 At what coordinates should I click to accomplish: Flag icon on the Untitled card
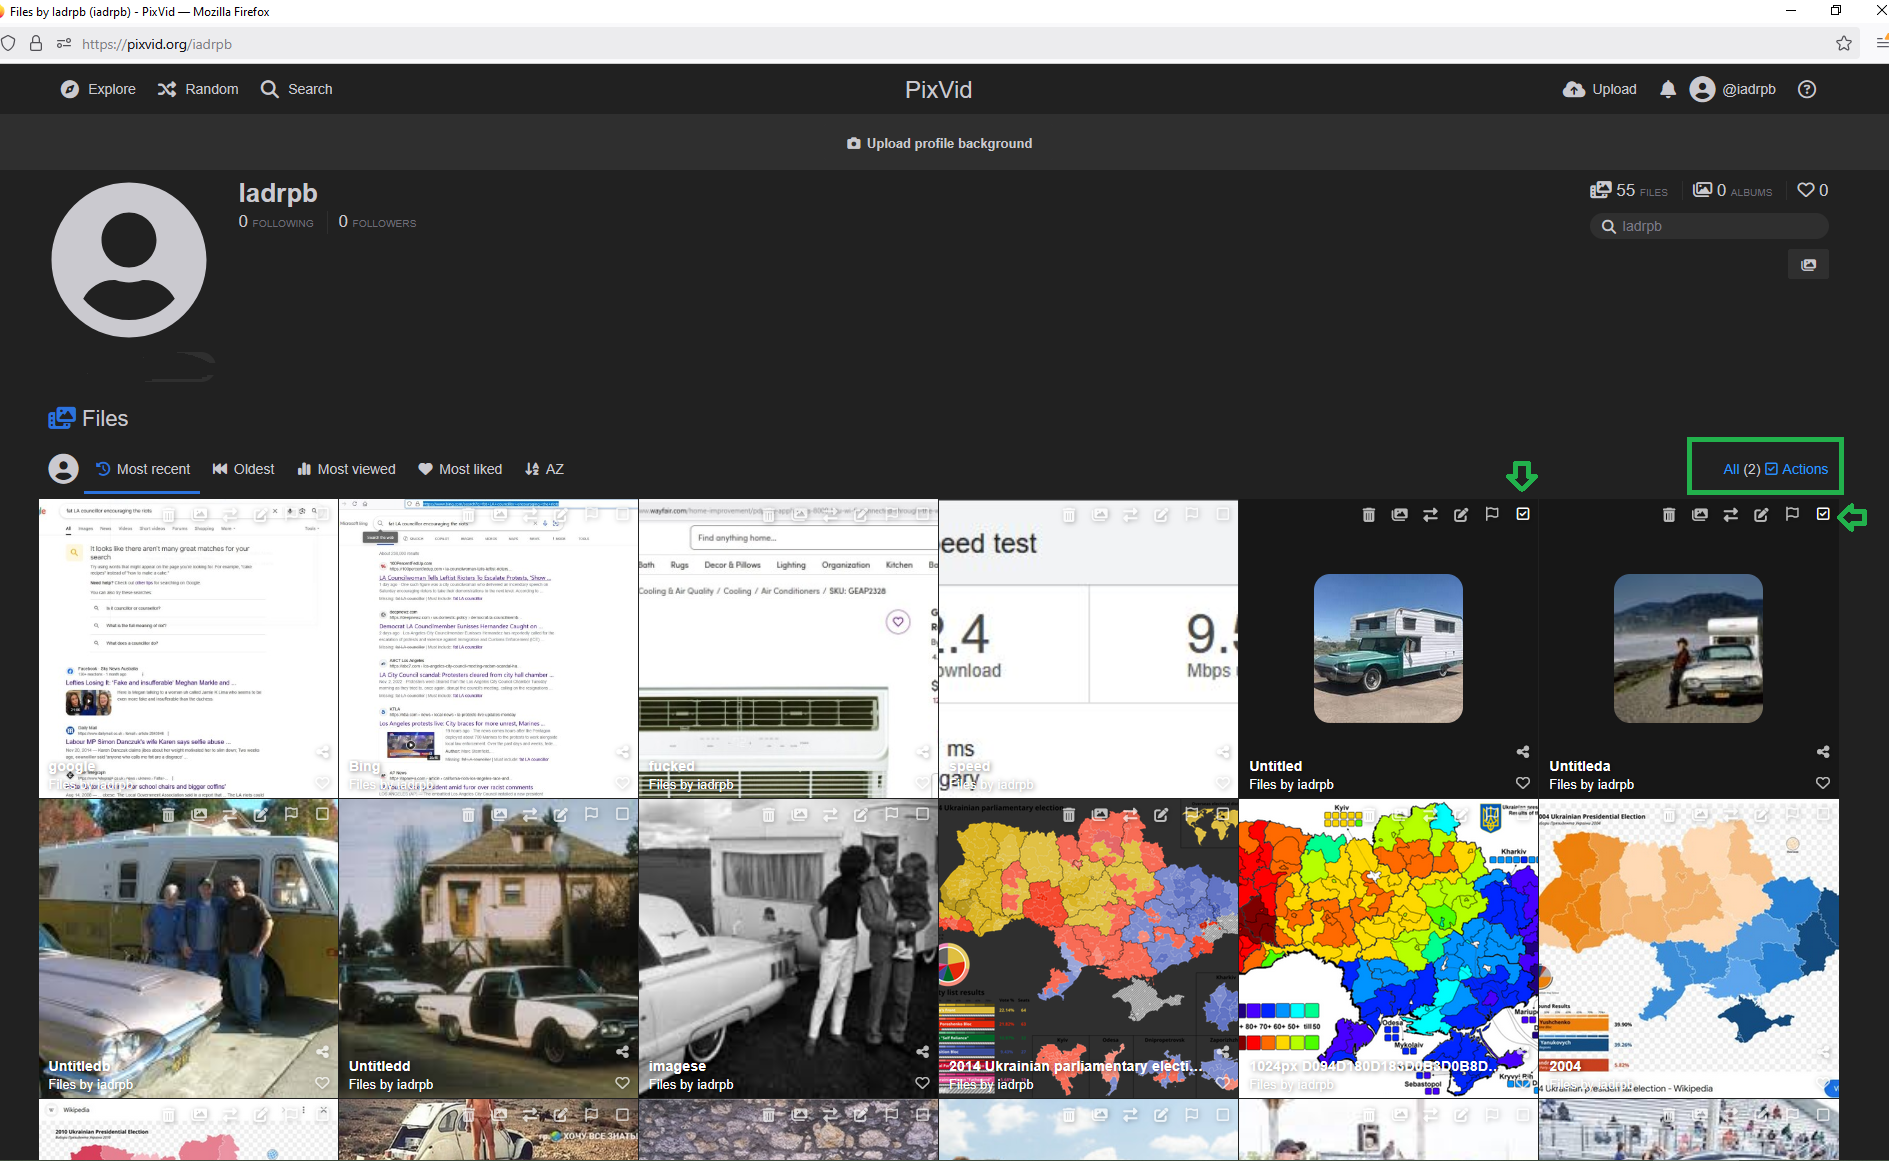1492,514
